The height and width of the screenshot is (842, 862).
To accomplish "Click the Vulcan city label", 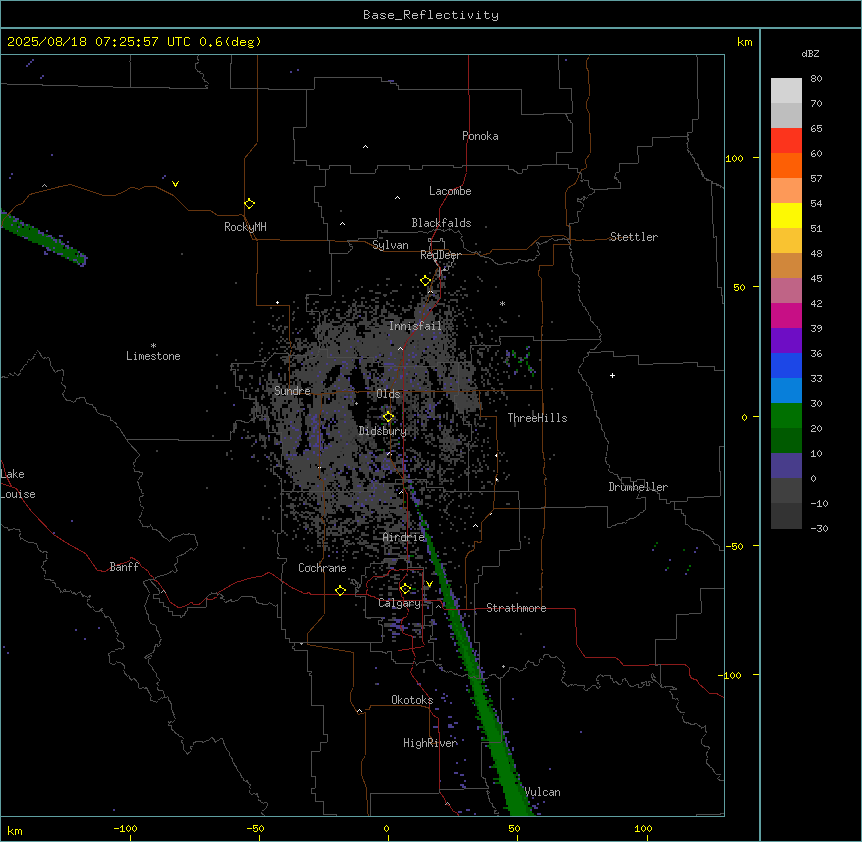I will click(542, 792).
